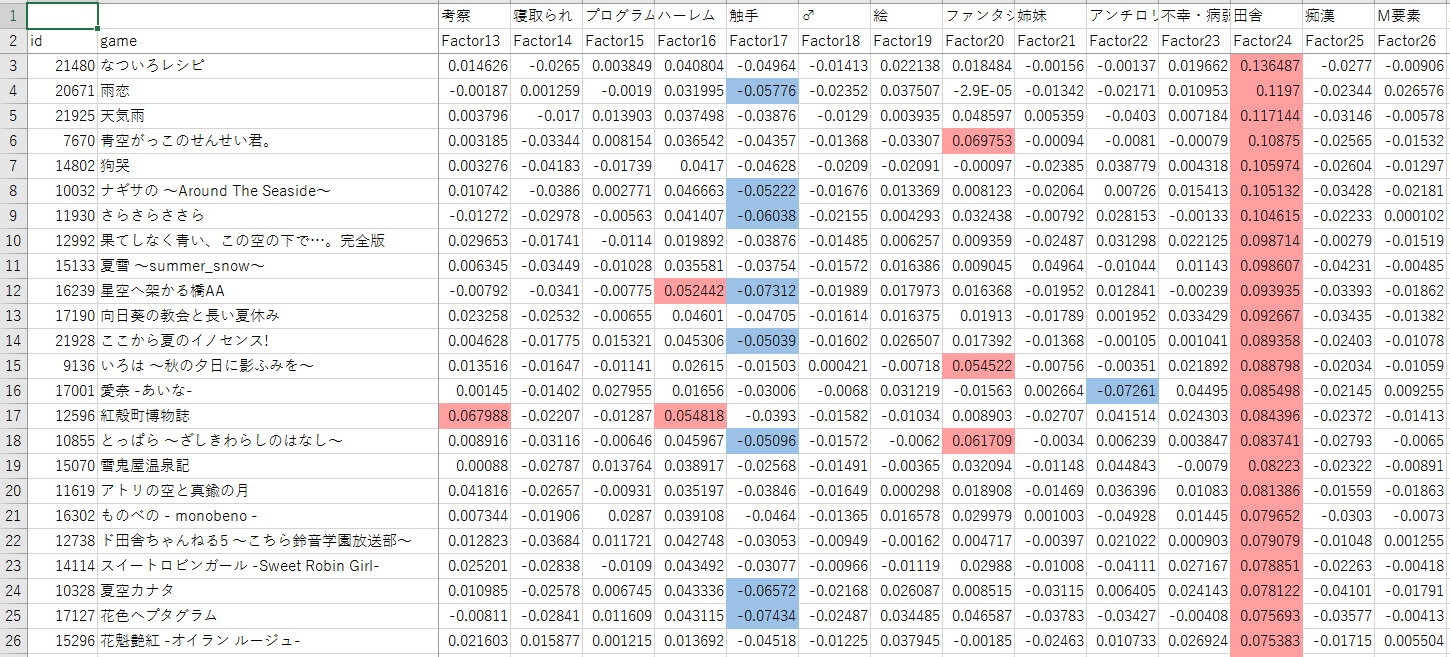Select the 田舎 label cell
Image resolution: width=1450 pixels, height=657 pixels.
(x=1265, y=15)
